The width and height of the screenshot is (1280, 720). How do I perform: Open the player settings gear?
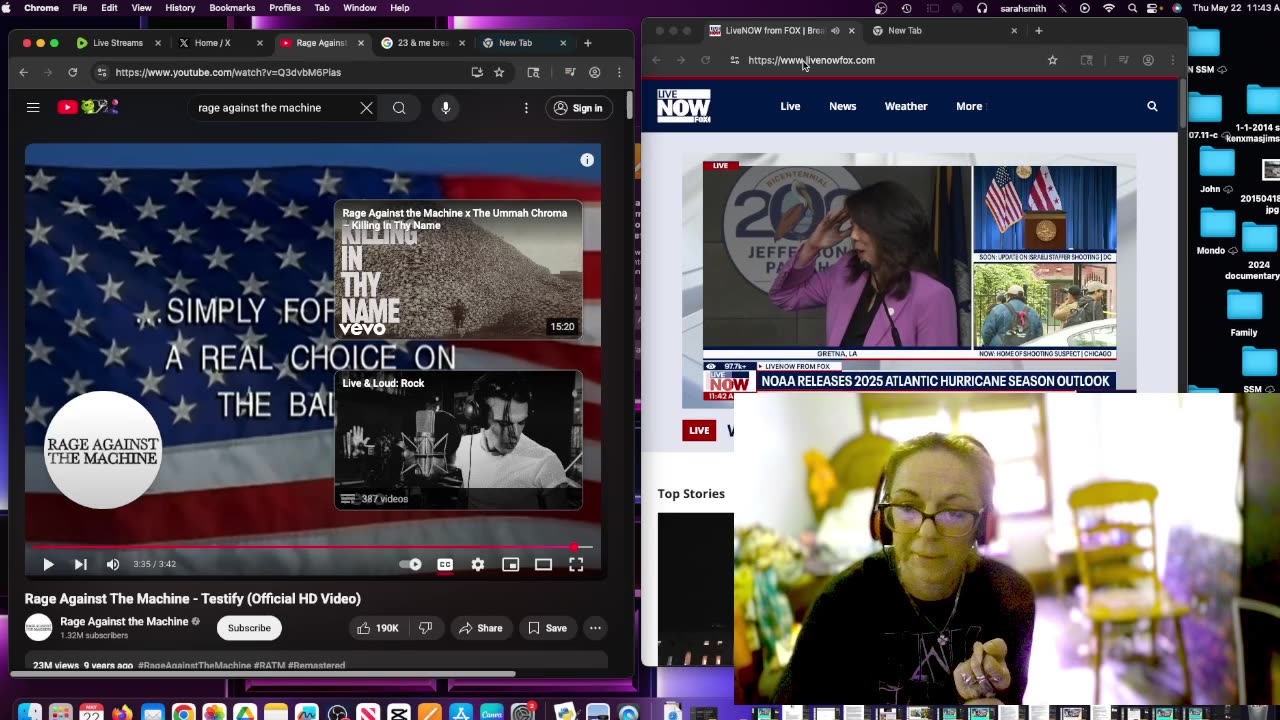tap(478, 564)
